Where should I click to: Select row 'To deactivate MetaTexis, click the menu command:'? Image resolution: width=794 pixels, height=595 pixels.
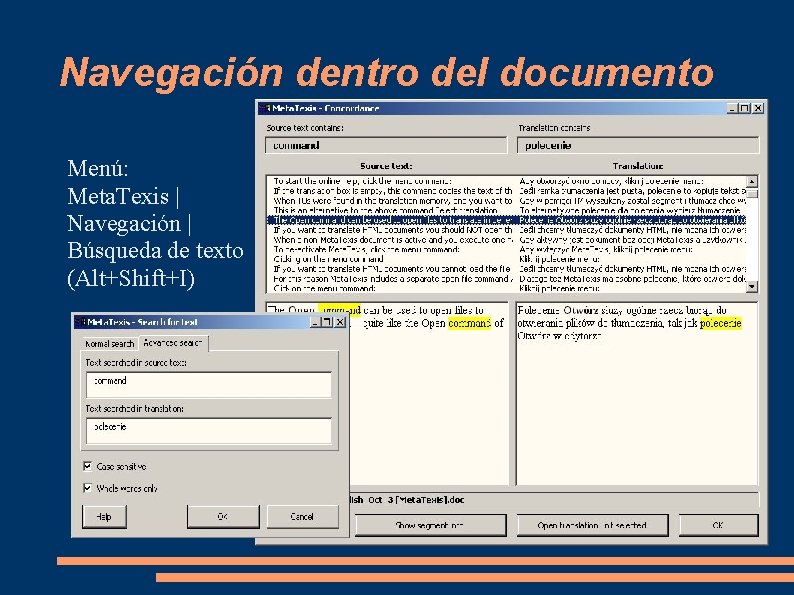[506, 249]
